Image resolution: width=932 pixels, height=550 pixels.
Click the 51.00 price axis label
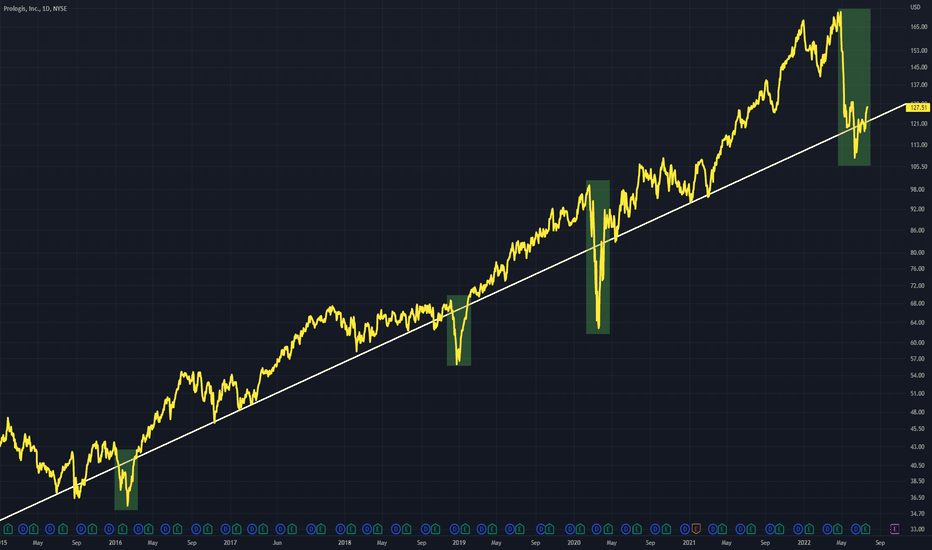918,394
